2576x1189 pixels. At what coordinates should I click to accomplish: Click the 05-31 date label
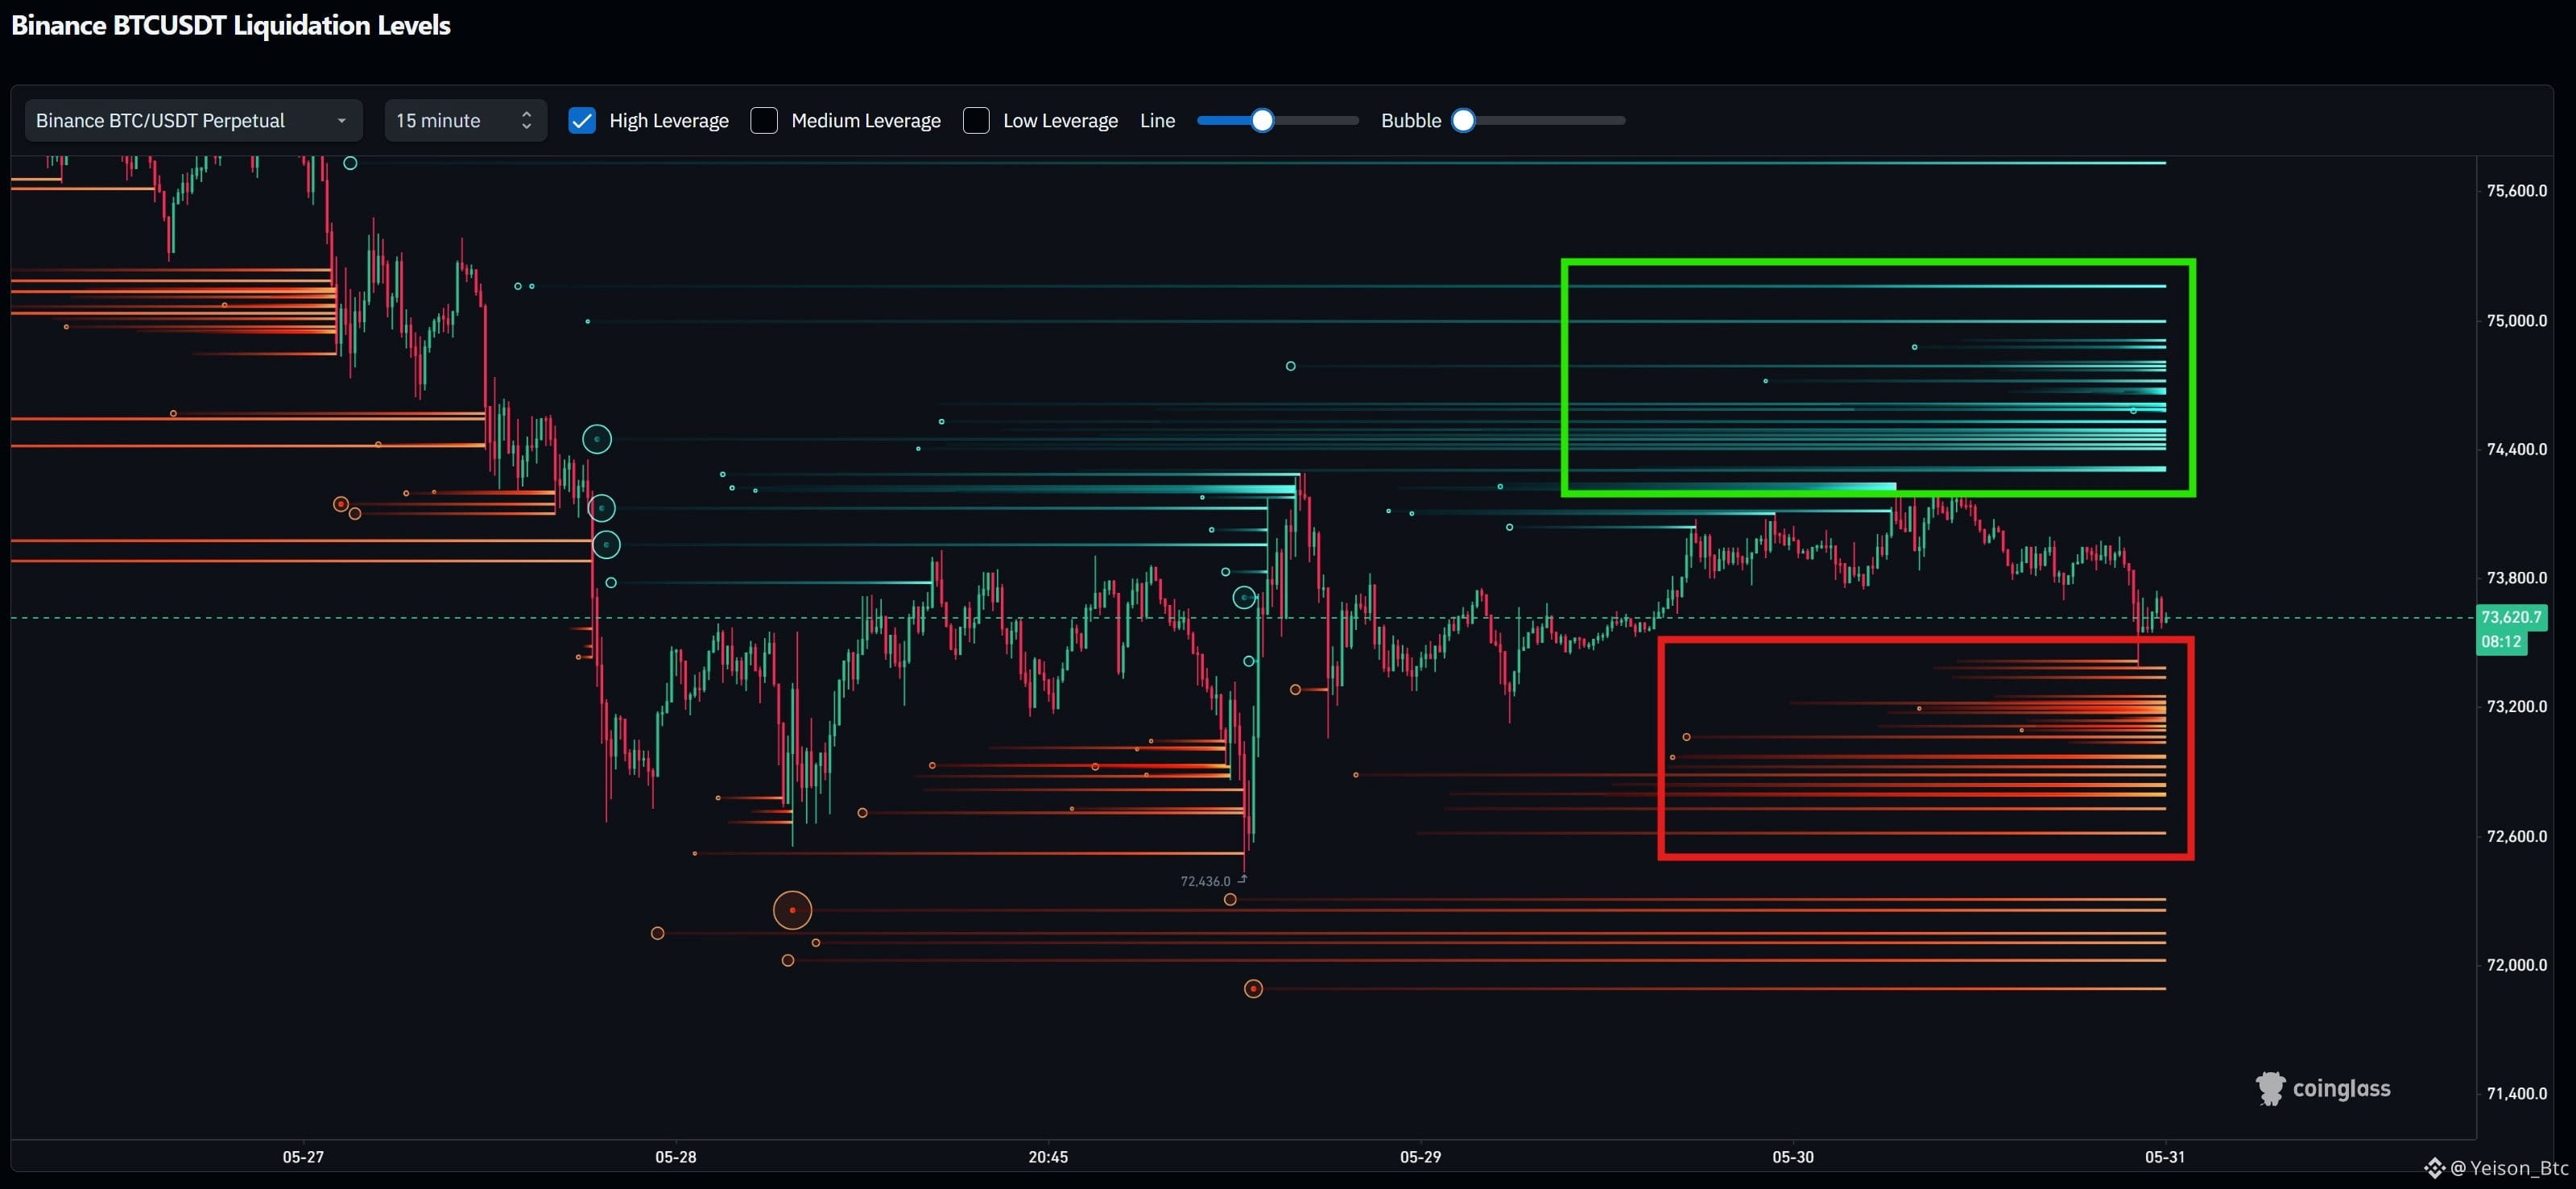(2165, 1157)
